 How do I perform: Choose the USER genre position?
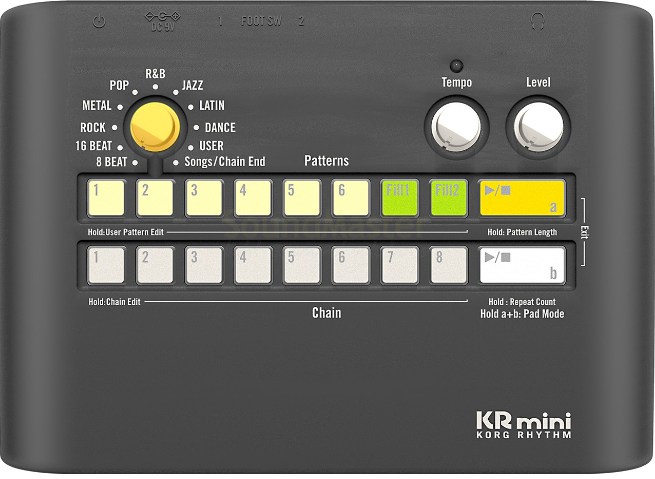211,146
